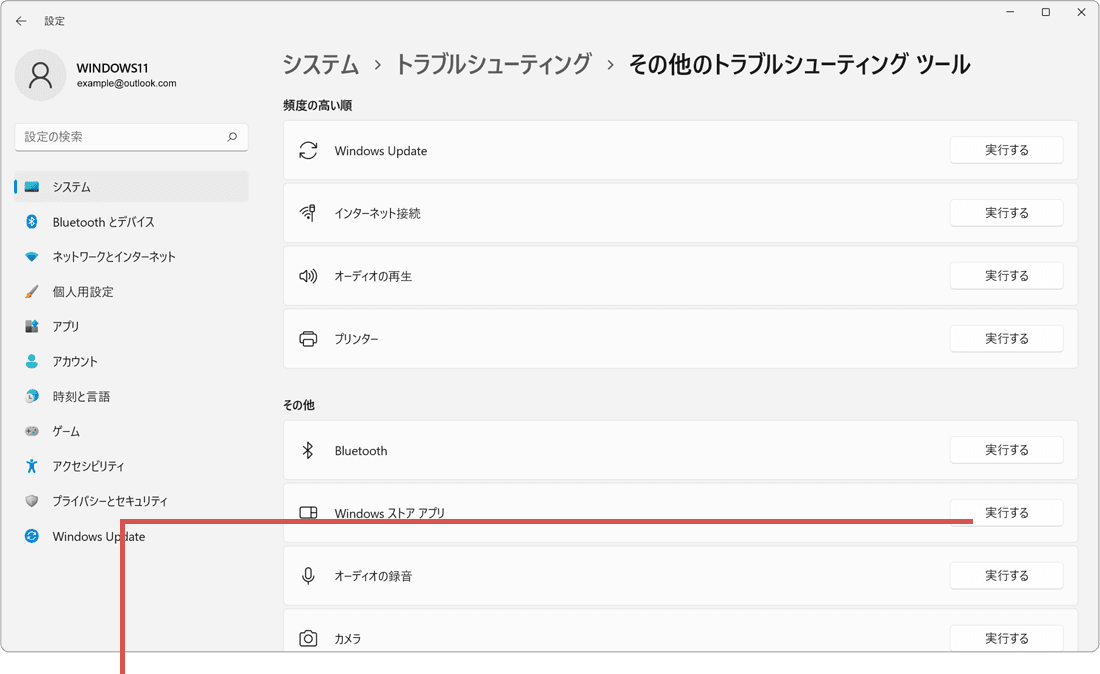Run the Bluetooth troubleshooter
1100x674 pixels.
[x=1006, y=450]
